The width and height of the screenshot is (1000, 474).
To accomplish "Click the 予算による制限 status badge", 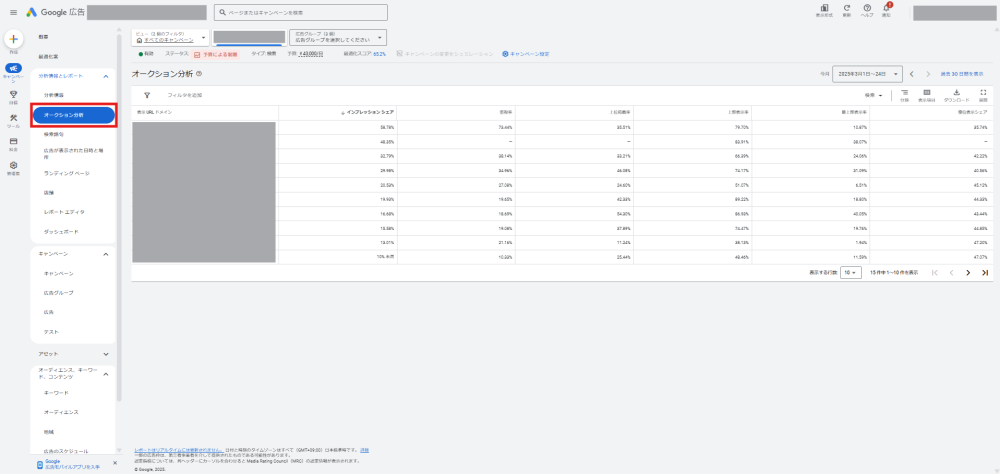I will tap(216, 55).
